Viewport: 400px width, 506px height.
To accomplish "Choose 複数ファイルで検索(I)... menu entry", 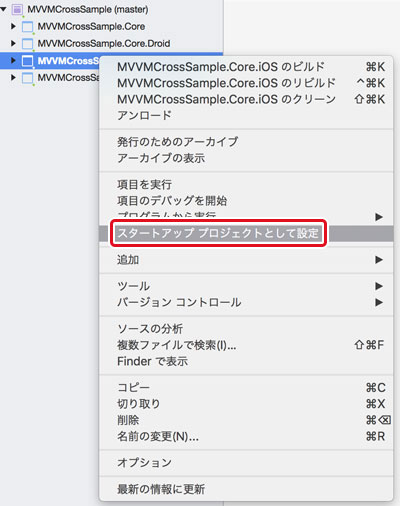I will [246, 345].
